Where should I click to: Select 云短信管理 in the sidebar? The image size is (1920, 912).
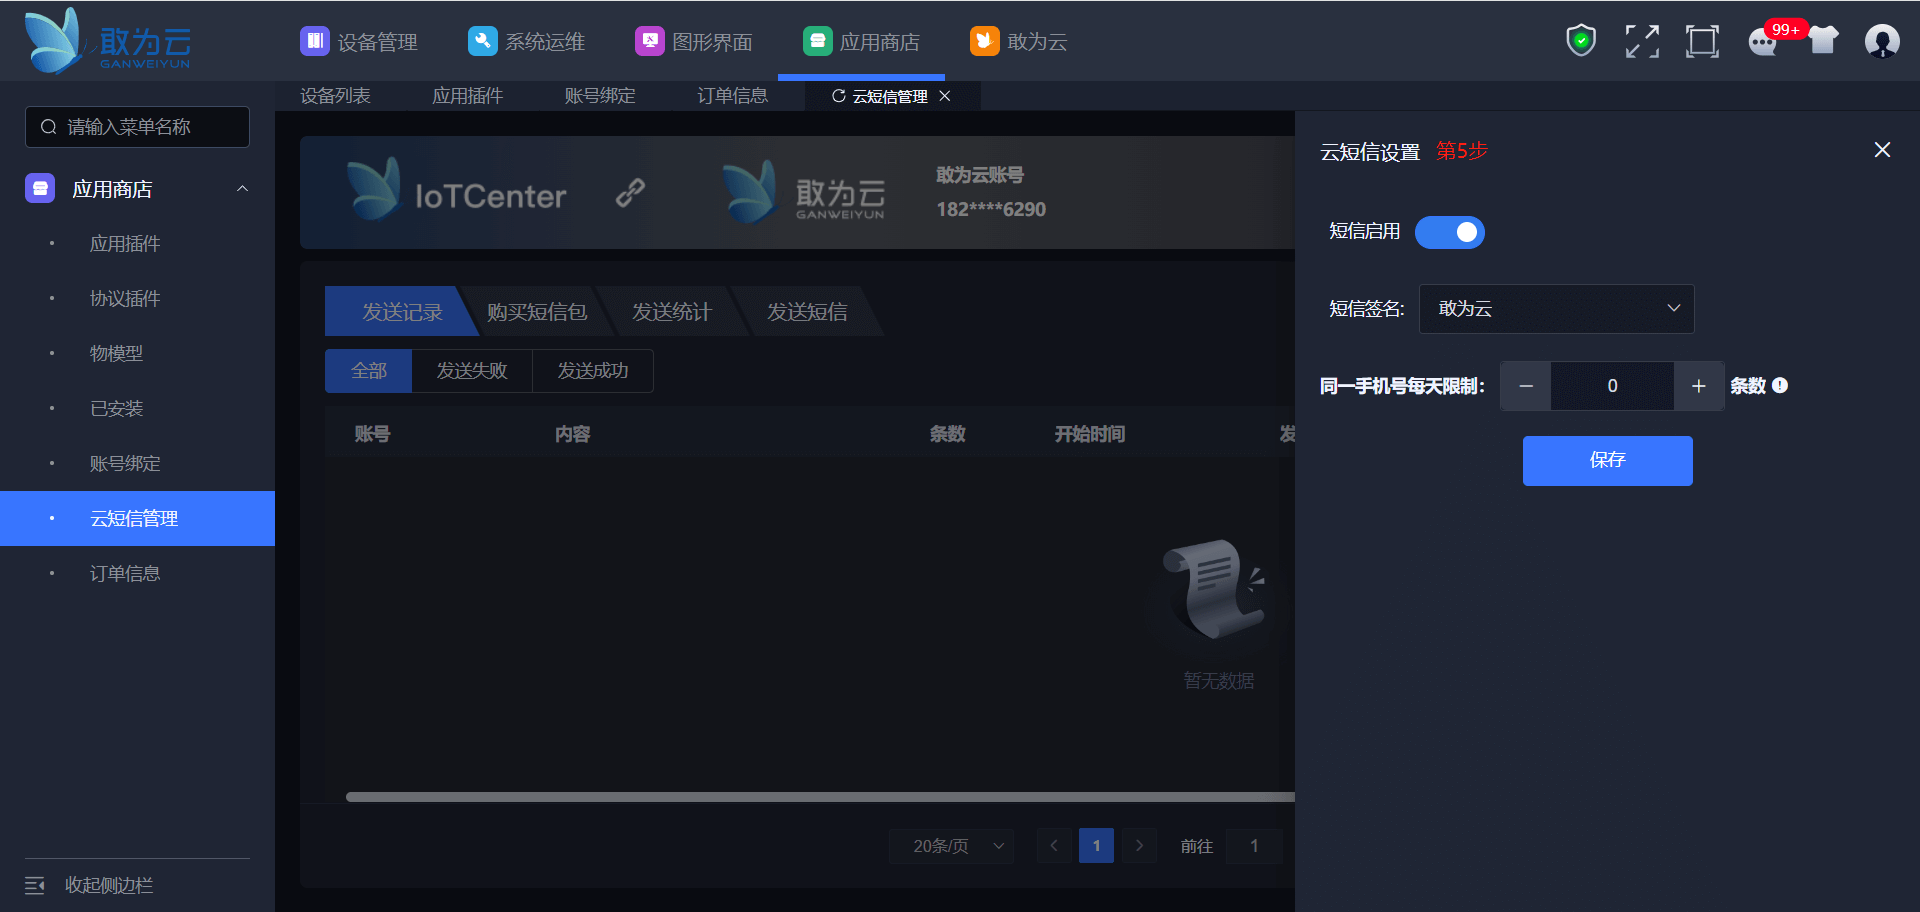[x=137, y=518]
